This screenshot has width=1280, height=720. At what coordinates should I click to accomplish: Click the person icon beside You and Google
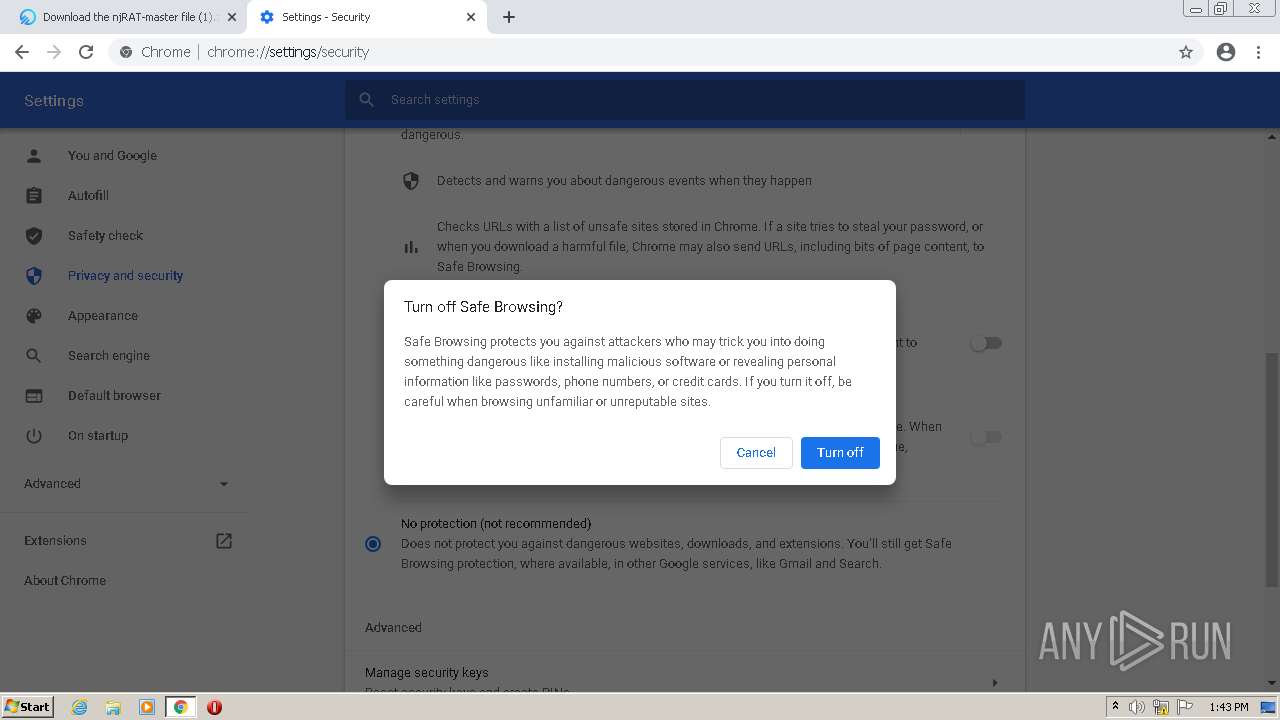34,156
